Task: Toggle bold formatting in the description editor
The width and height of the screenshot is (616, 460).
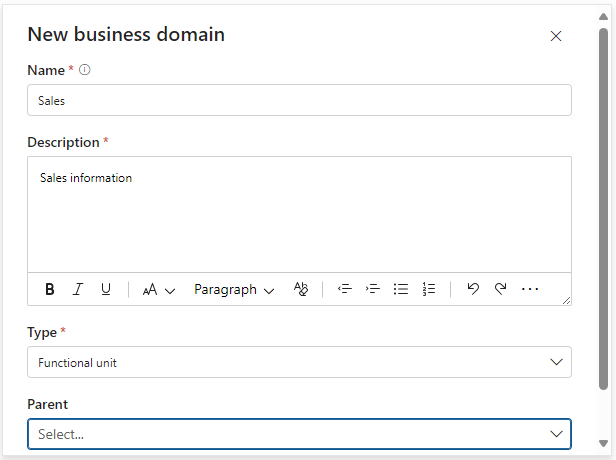Action: point(50,289)
